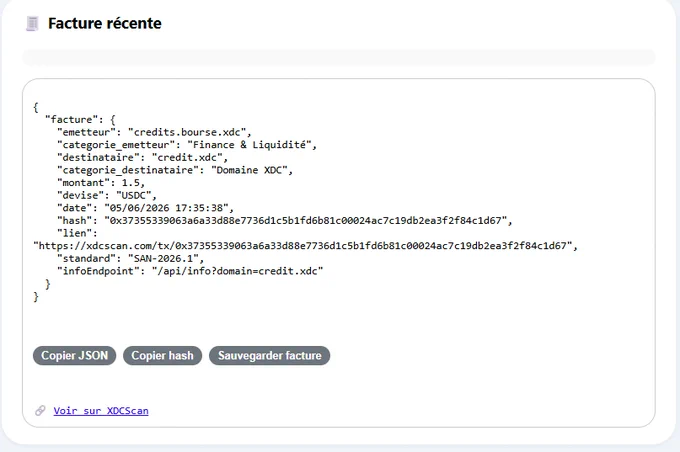Click the Facture récente heading

pyautogui.click(x=105, y=23)
